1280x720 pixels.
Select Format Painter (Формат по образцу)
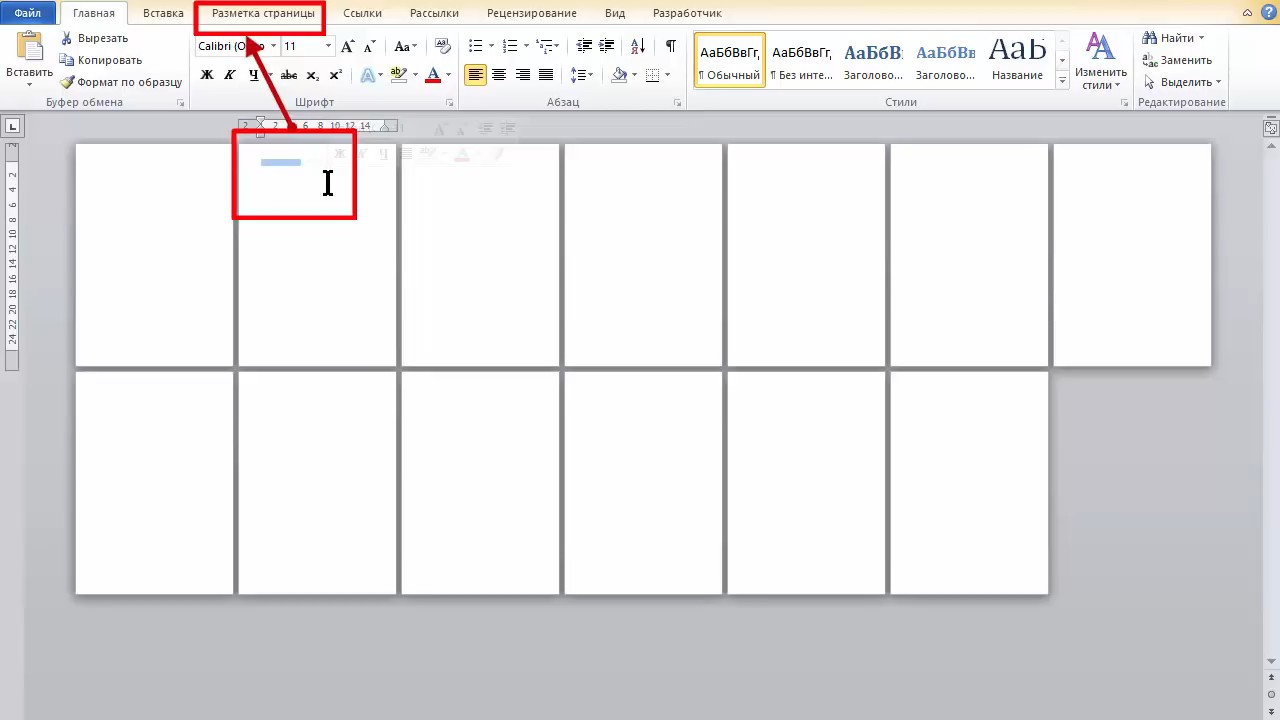tap(121, 82)
